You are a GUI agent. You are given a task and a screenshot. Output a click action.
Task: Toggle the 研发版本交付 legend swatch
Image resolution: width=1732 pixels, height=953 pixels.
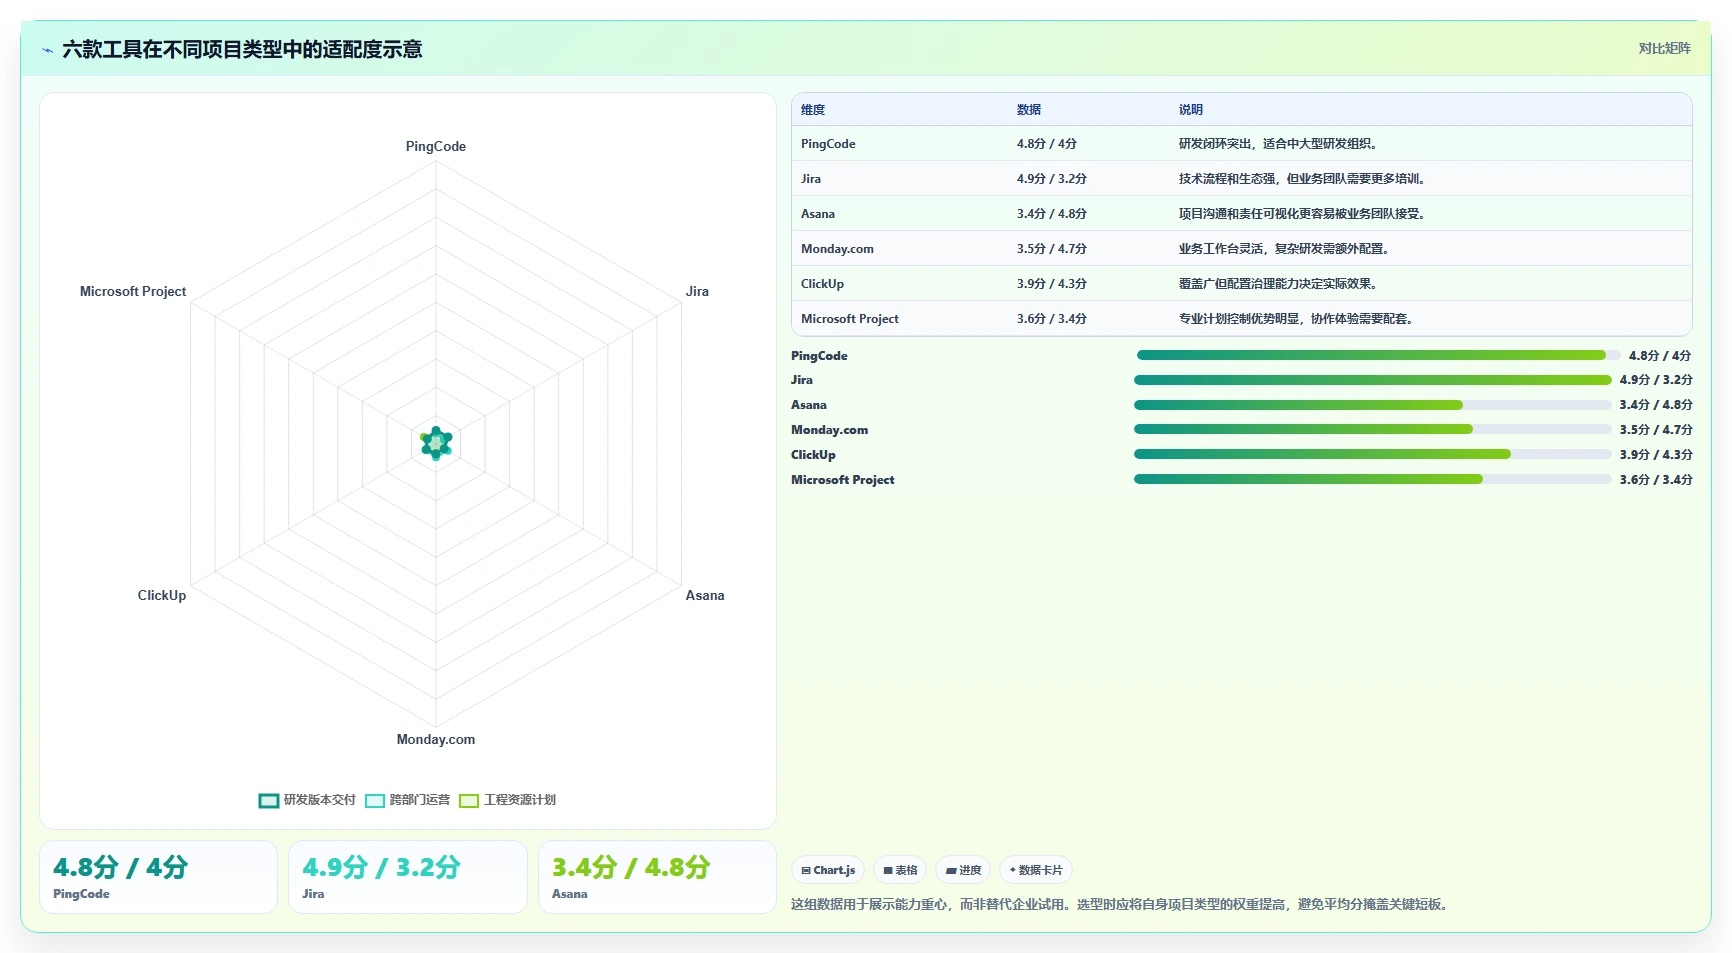coord(269,800)
